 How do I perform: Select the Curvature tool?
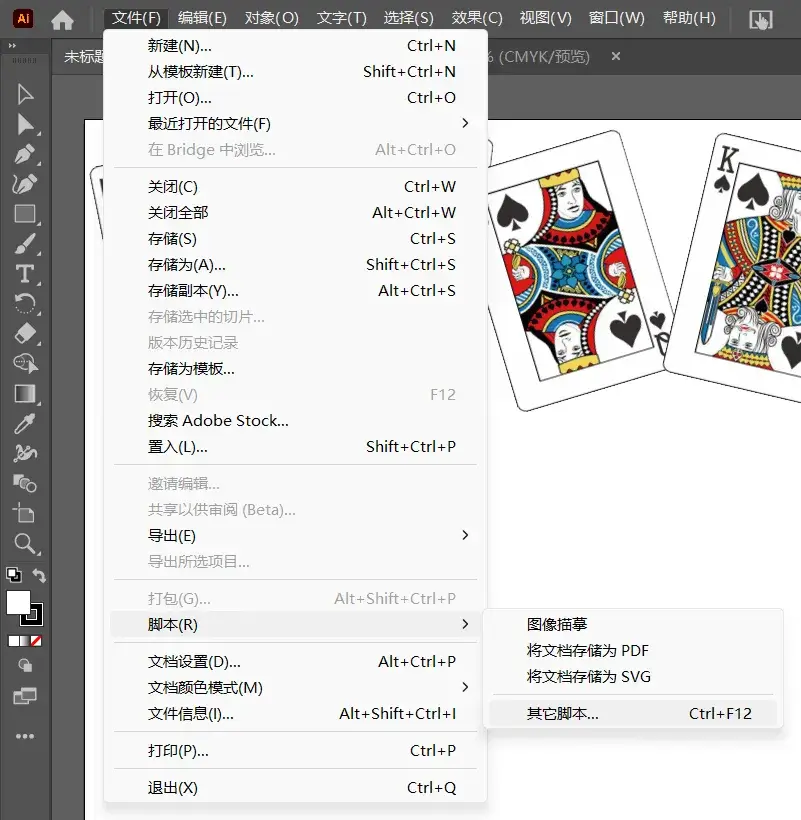pyautogui.click(x=25, y=184)
